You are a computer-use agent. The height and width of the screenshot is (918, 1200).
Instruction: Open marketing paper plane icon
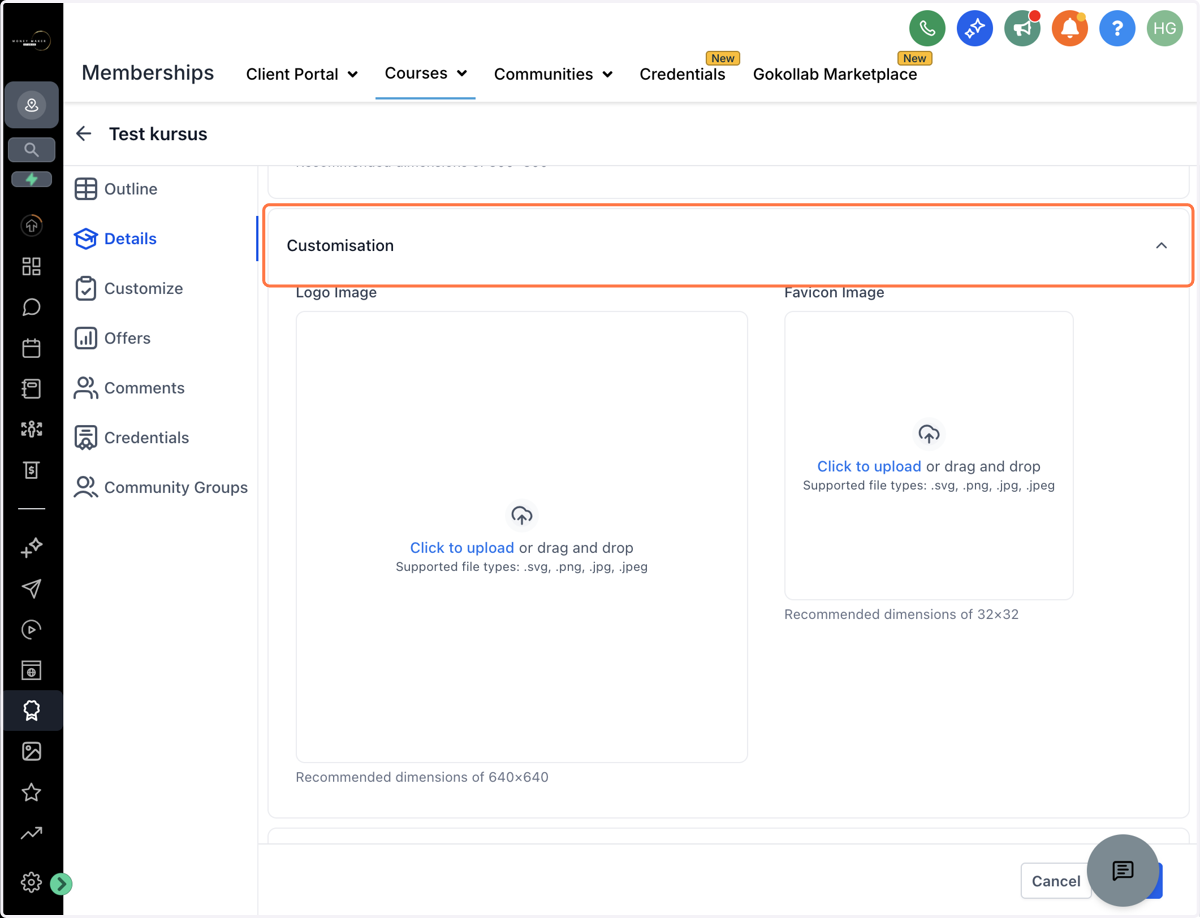(x=31, y=588)
